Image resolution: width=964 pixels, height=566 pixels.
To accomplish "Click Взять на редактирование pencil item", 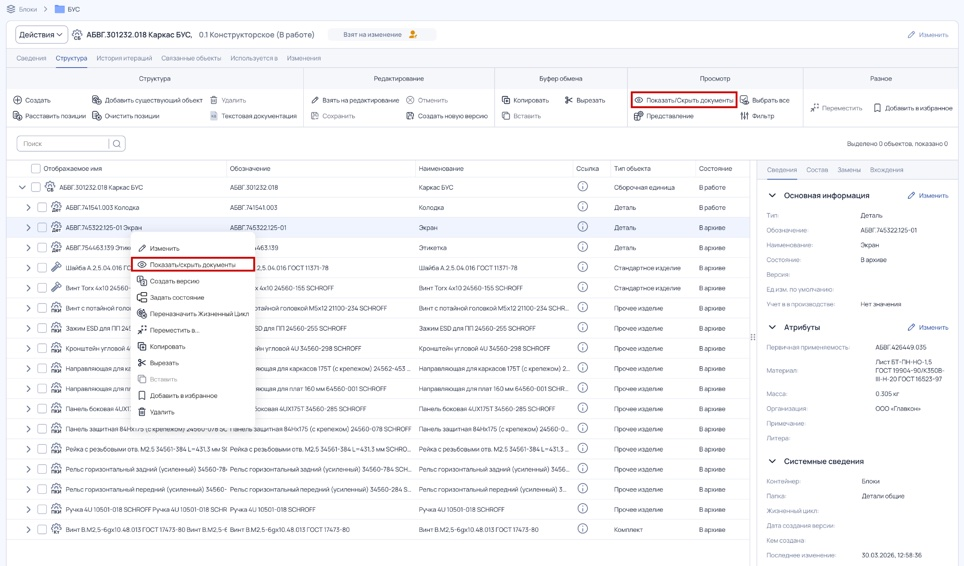I will click(x=355, y=100).
